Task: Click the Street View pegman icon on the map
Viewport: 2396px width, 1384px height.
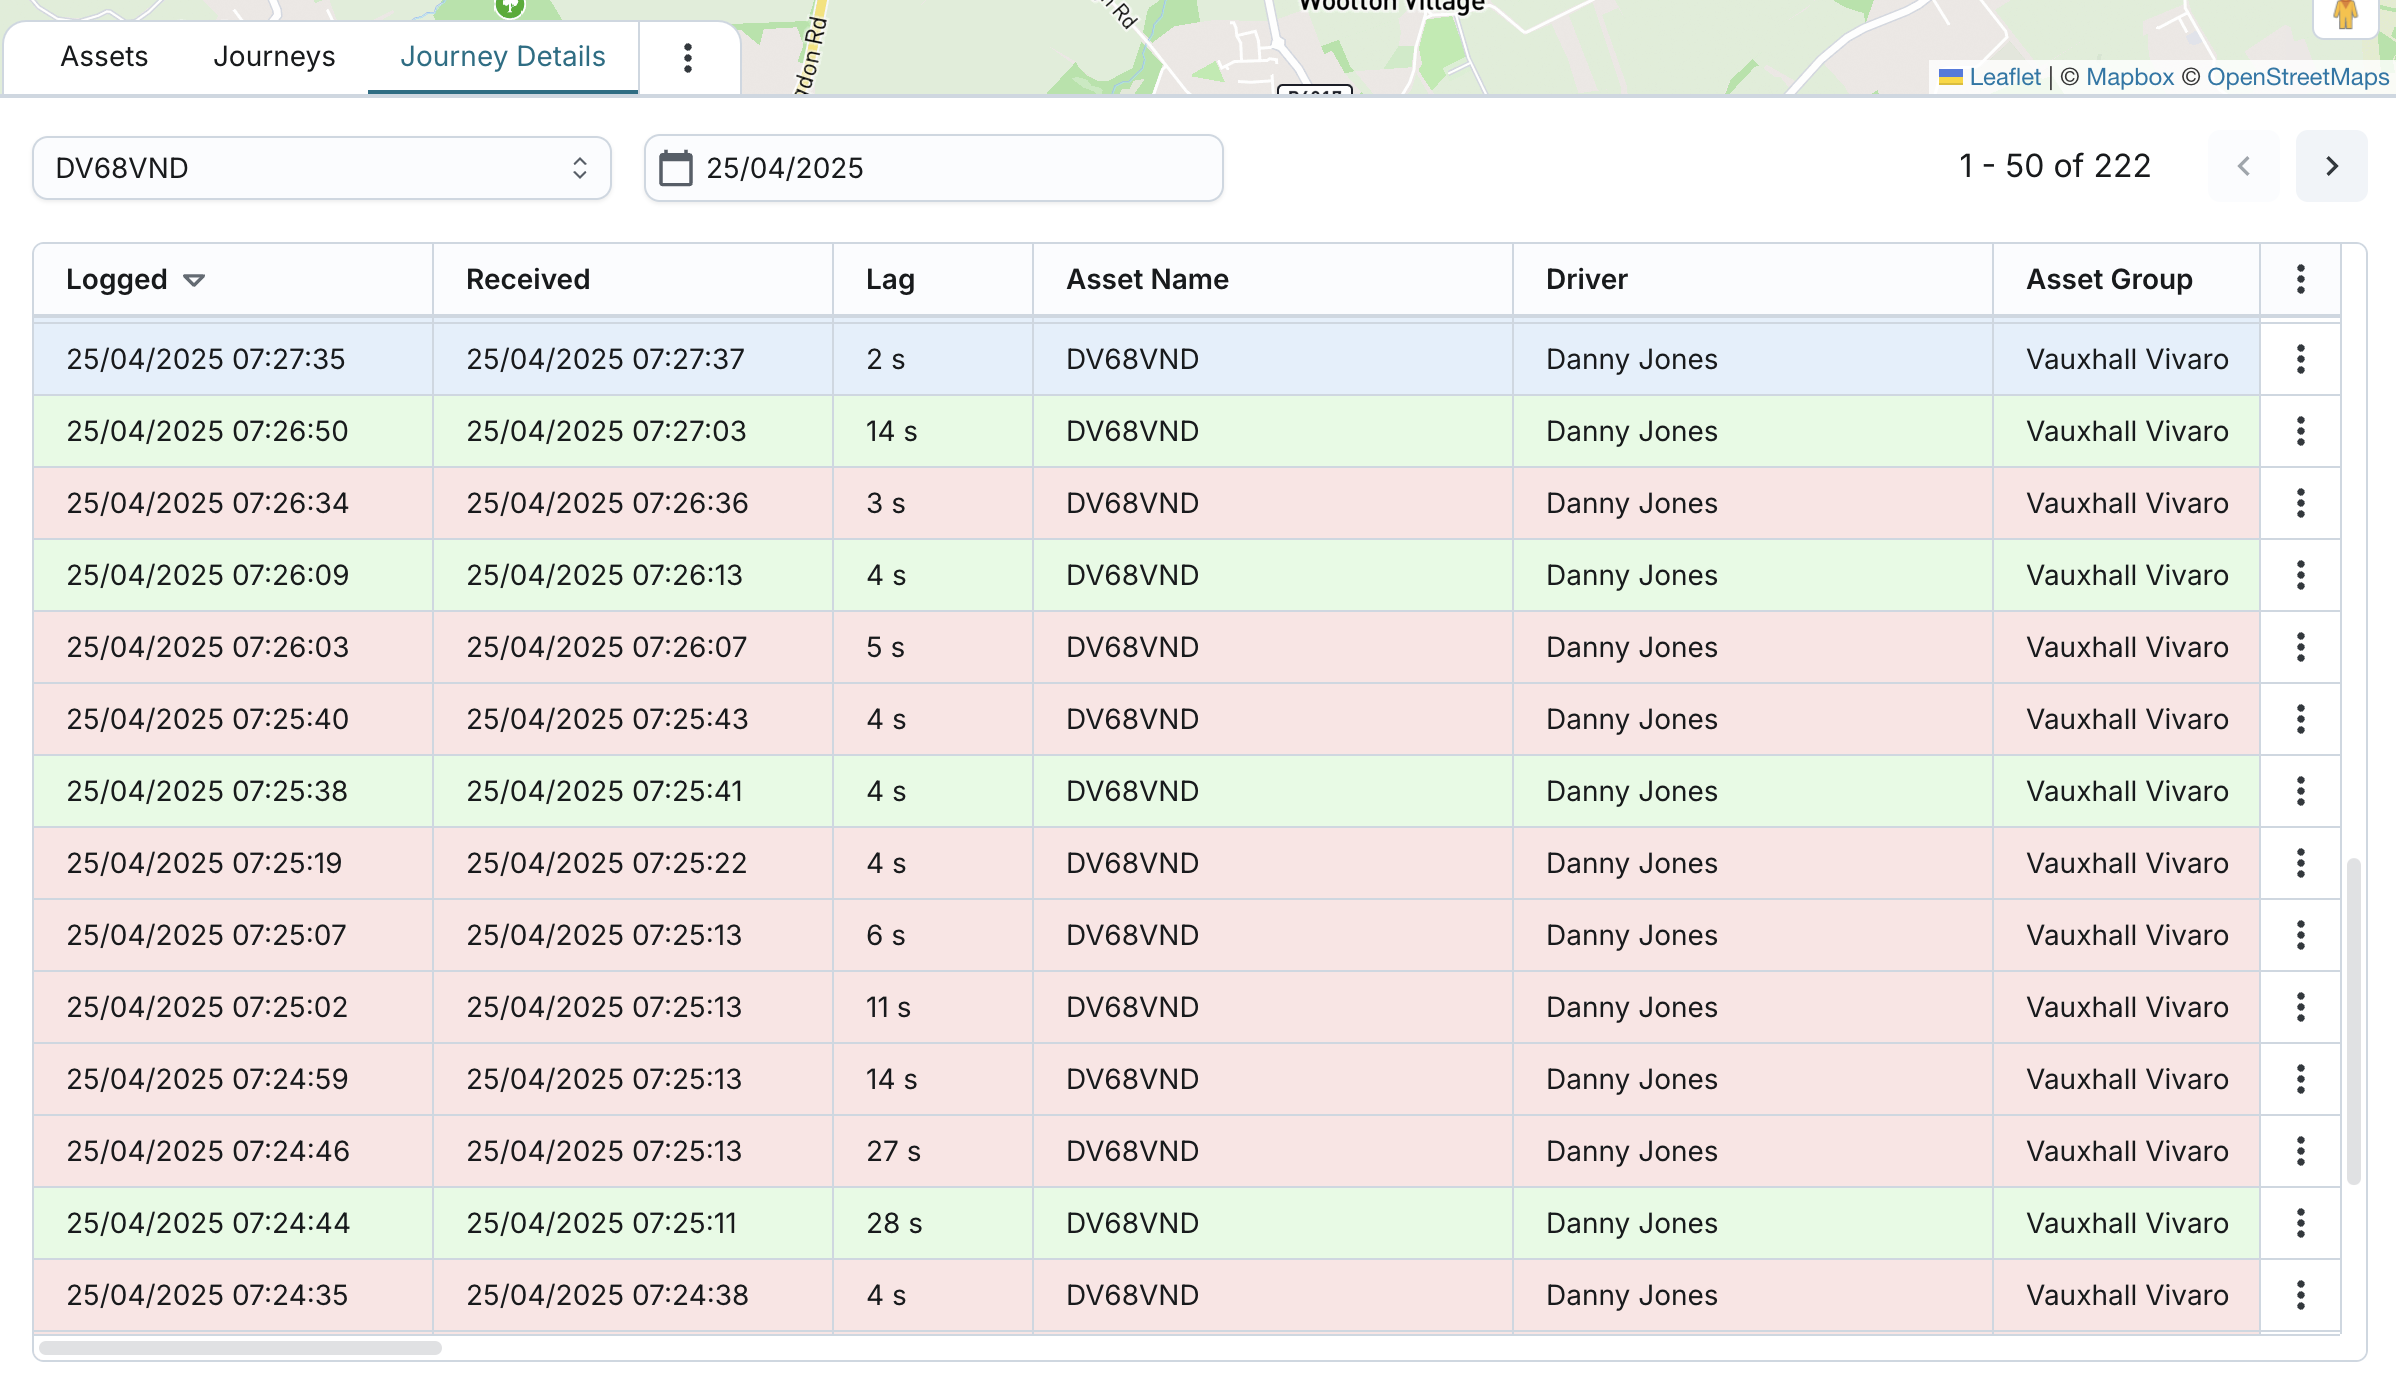Action: [2345, 14]
